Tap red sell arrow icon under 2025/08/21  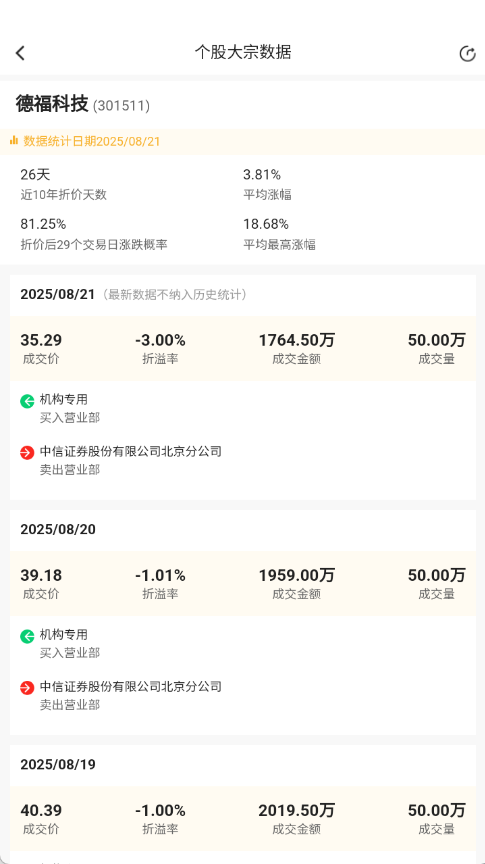coord(27,453)
